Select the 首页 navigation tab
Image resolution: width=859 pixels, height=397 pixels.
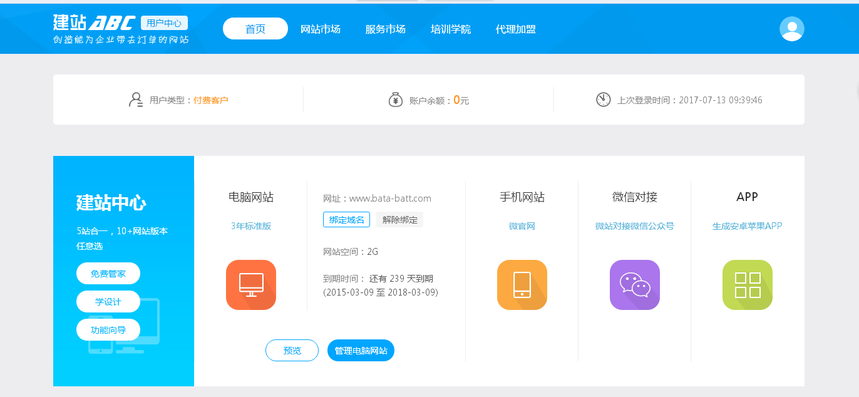coord(255,29)
